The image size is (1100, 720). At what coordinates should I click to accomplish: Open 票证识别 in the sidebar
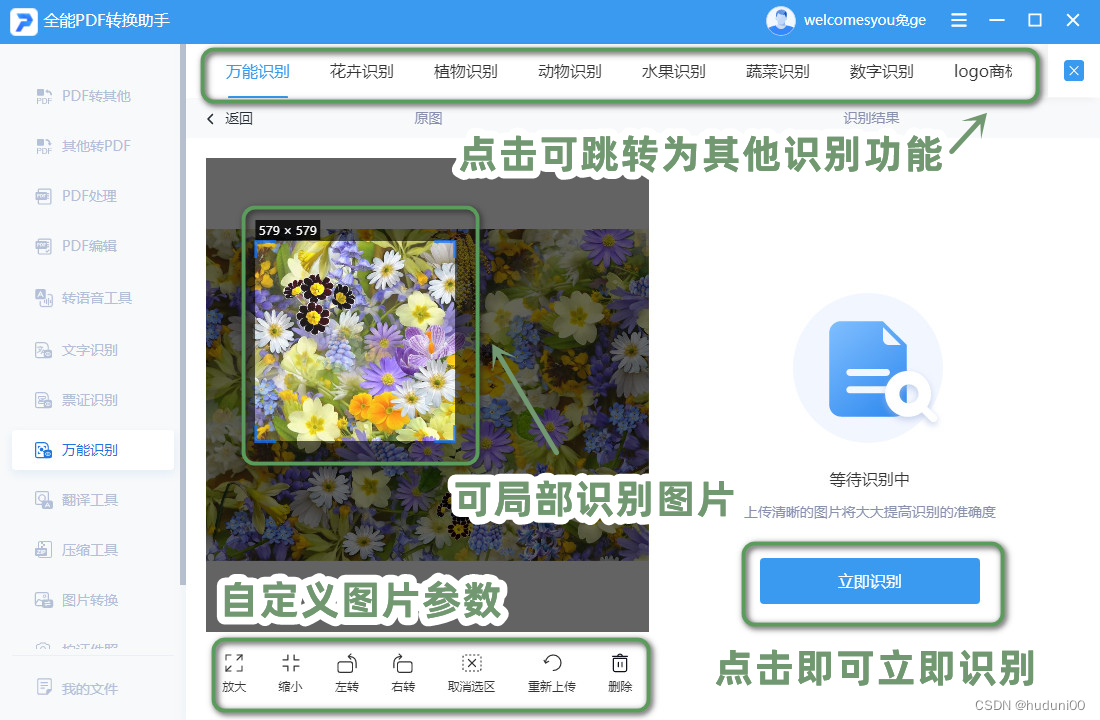(x=90, y=400)
